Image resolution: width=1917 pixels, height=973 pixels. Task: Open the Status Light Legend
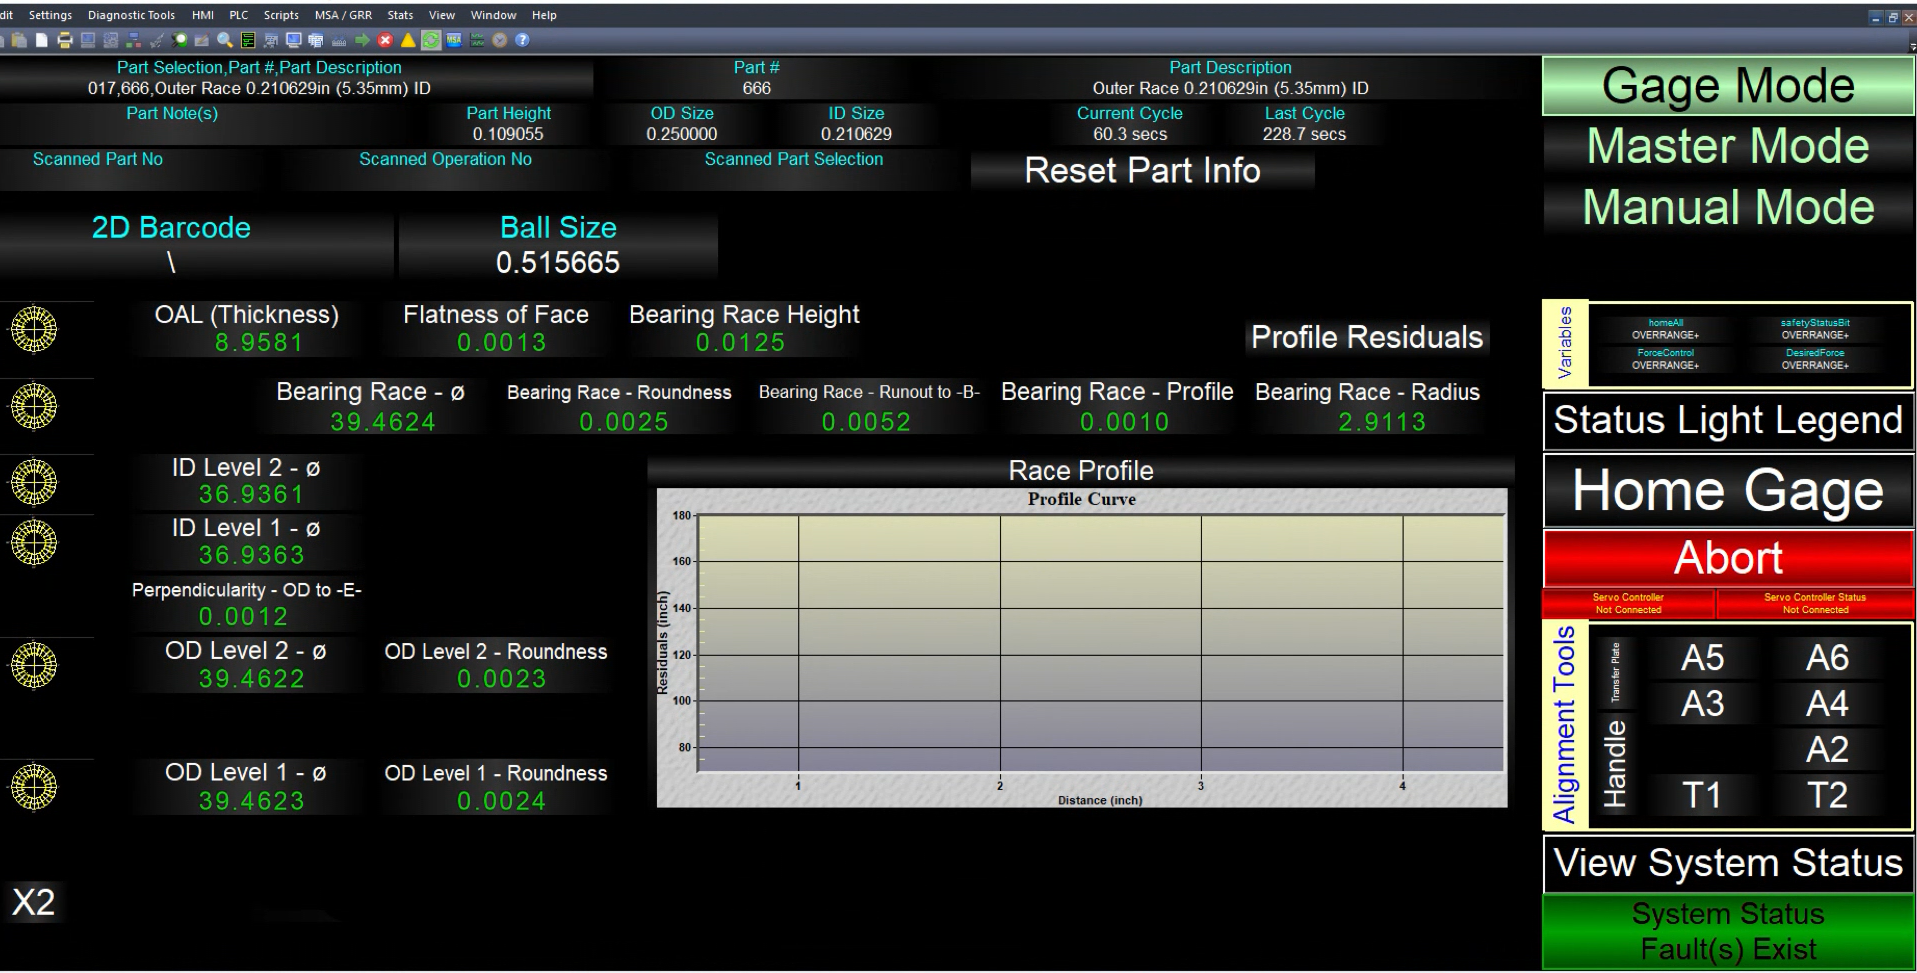point(1728,420)
